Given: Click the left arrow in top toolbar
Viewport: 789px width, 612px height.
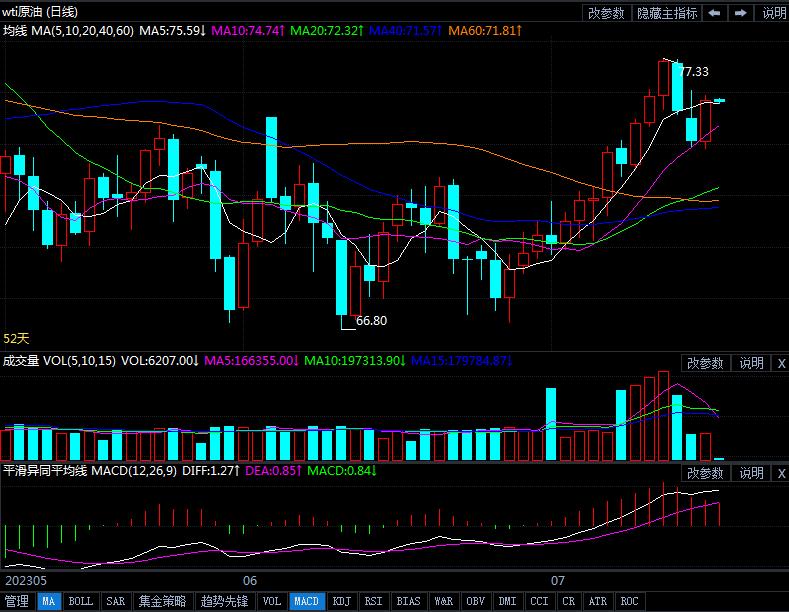Looking at the screenshot, I should [x=714, y=13].
